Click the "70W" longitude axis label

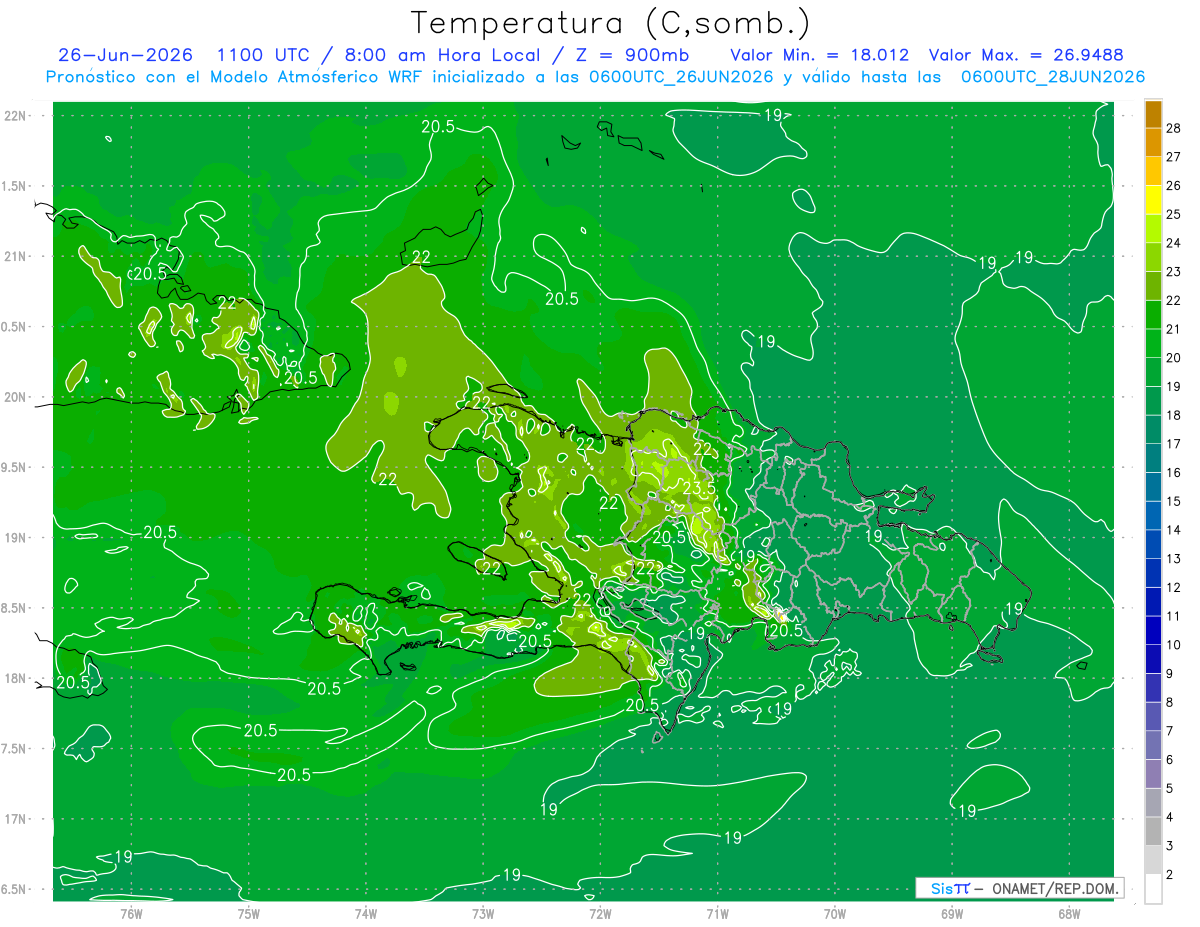coord(835,912)
